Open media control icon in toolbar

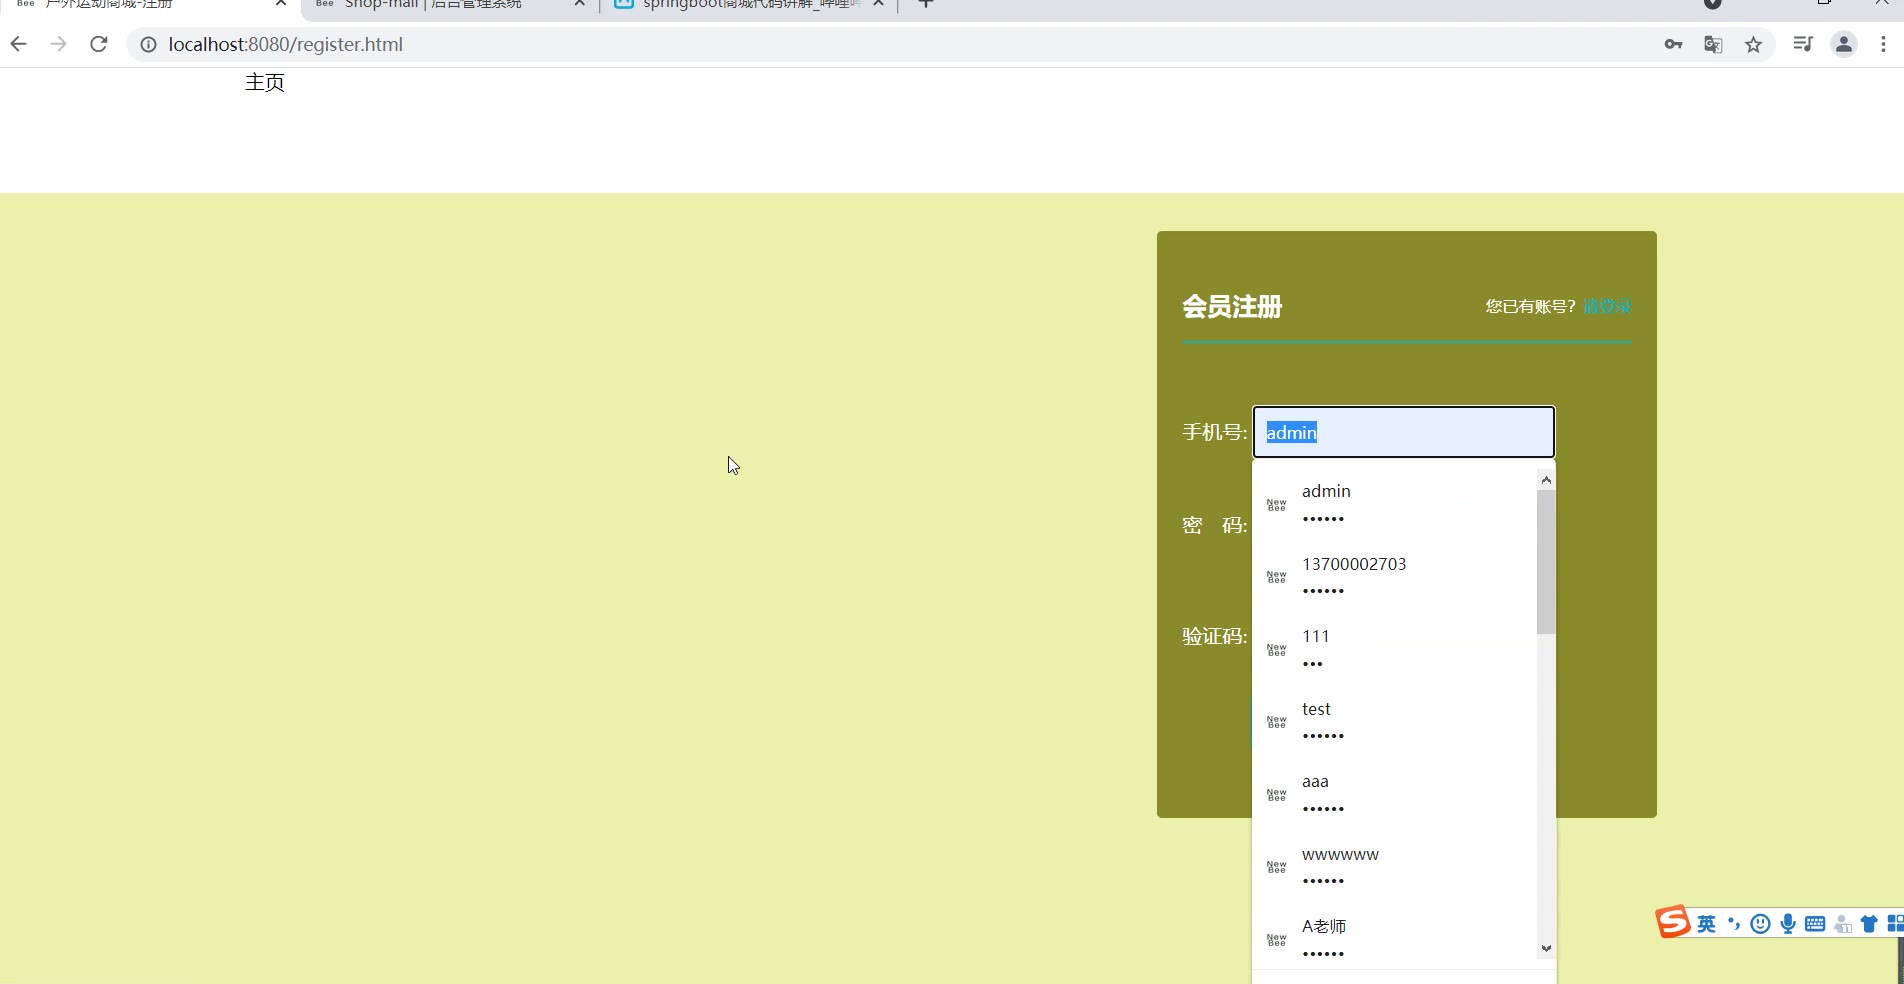[1803, 44]
